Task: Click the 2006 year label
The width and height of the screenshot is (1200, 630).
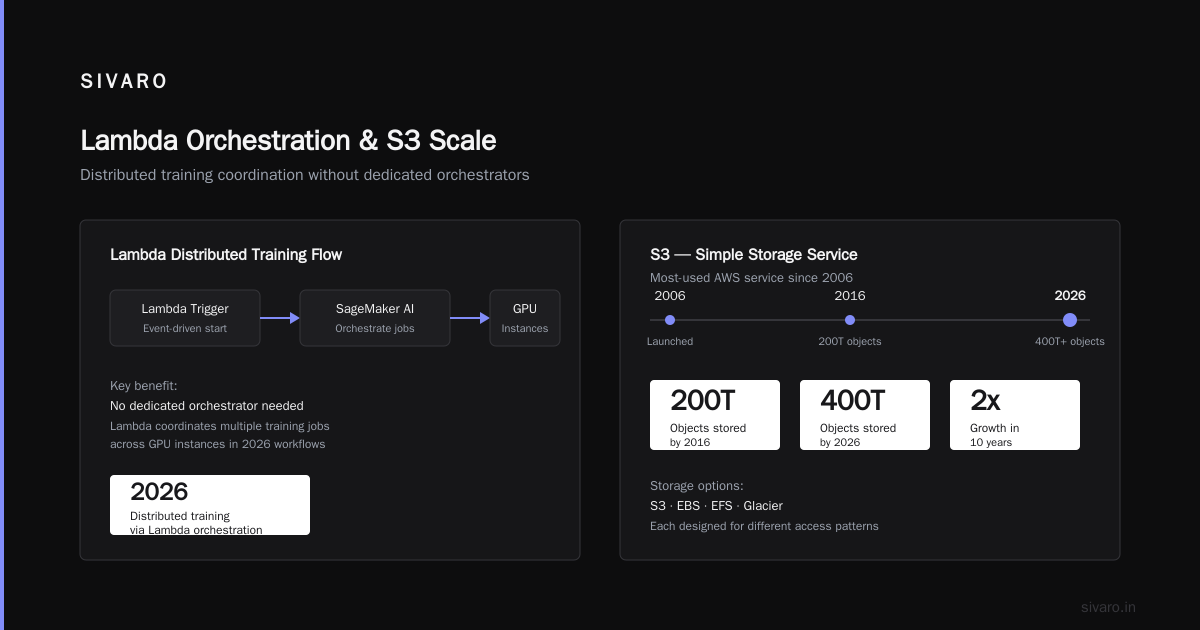Action: pyautogui.click(x=670, y=296)
